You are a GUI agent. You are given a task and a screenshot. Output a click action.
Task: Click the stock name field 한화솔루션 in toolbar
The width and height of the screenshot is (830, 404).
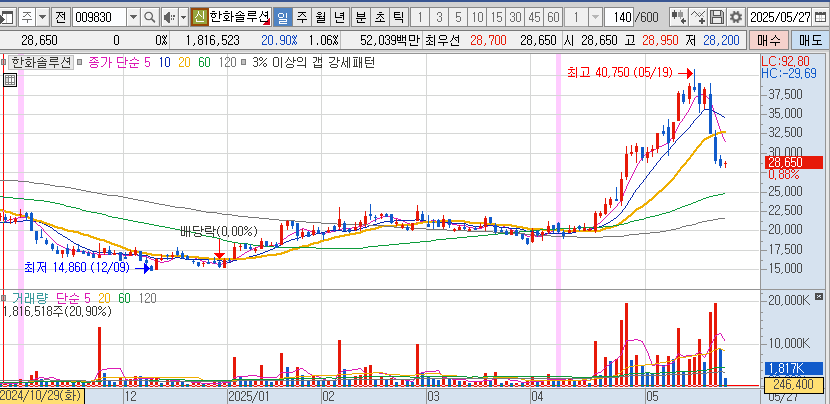point(240,17)
